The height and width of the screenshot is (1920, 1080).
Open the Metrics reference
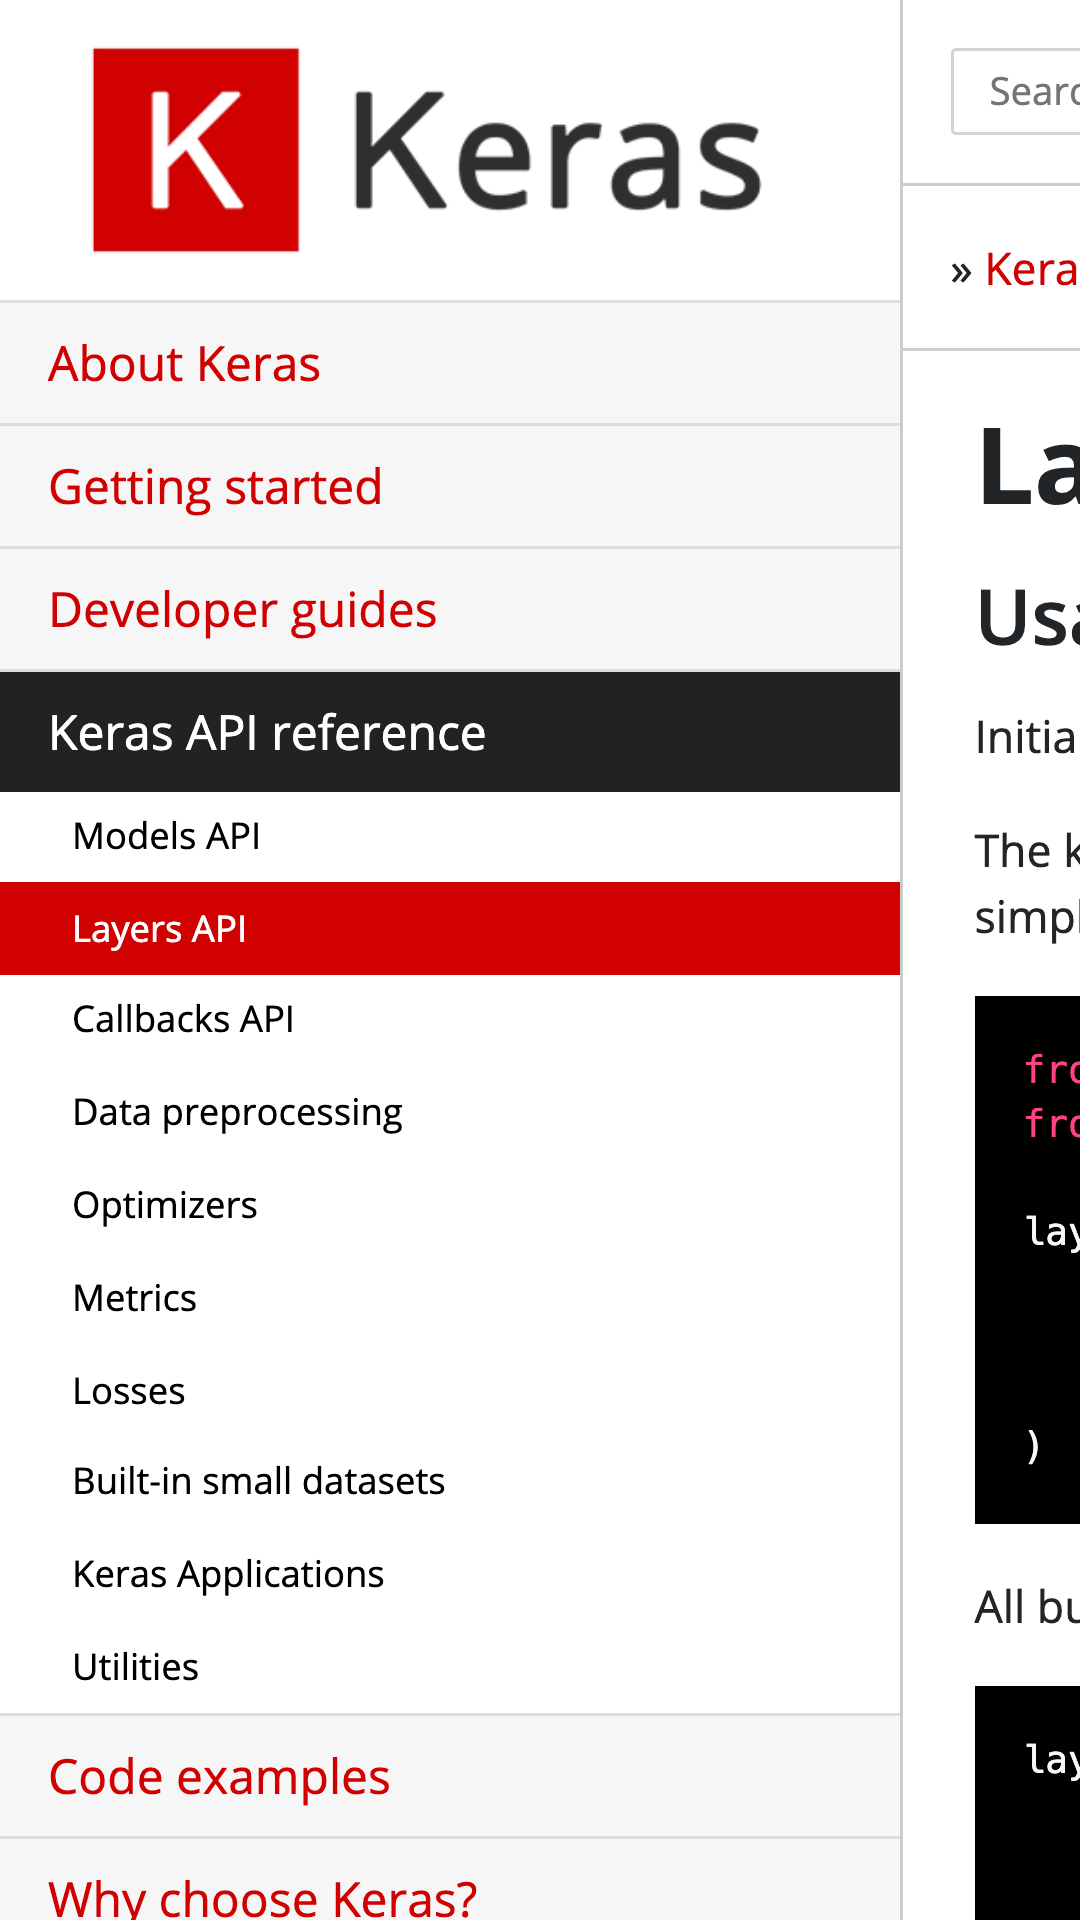pyautogui.click(x=450, y=1298)
